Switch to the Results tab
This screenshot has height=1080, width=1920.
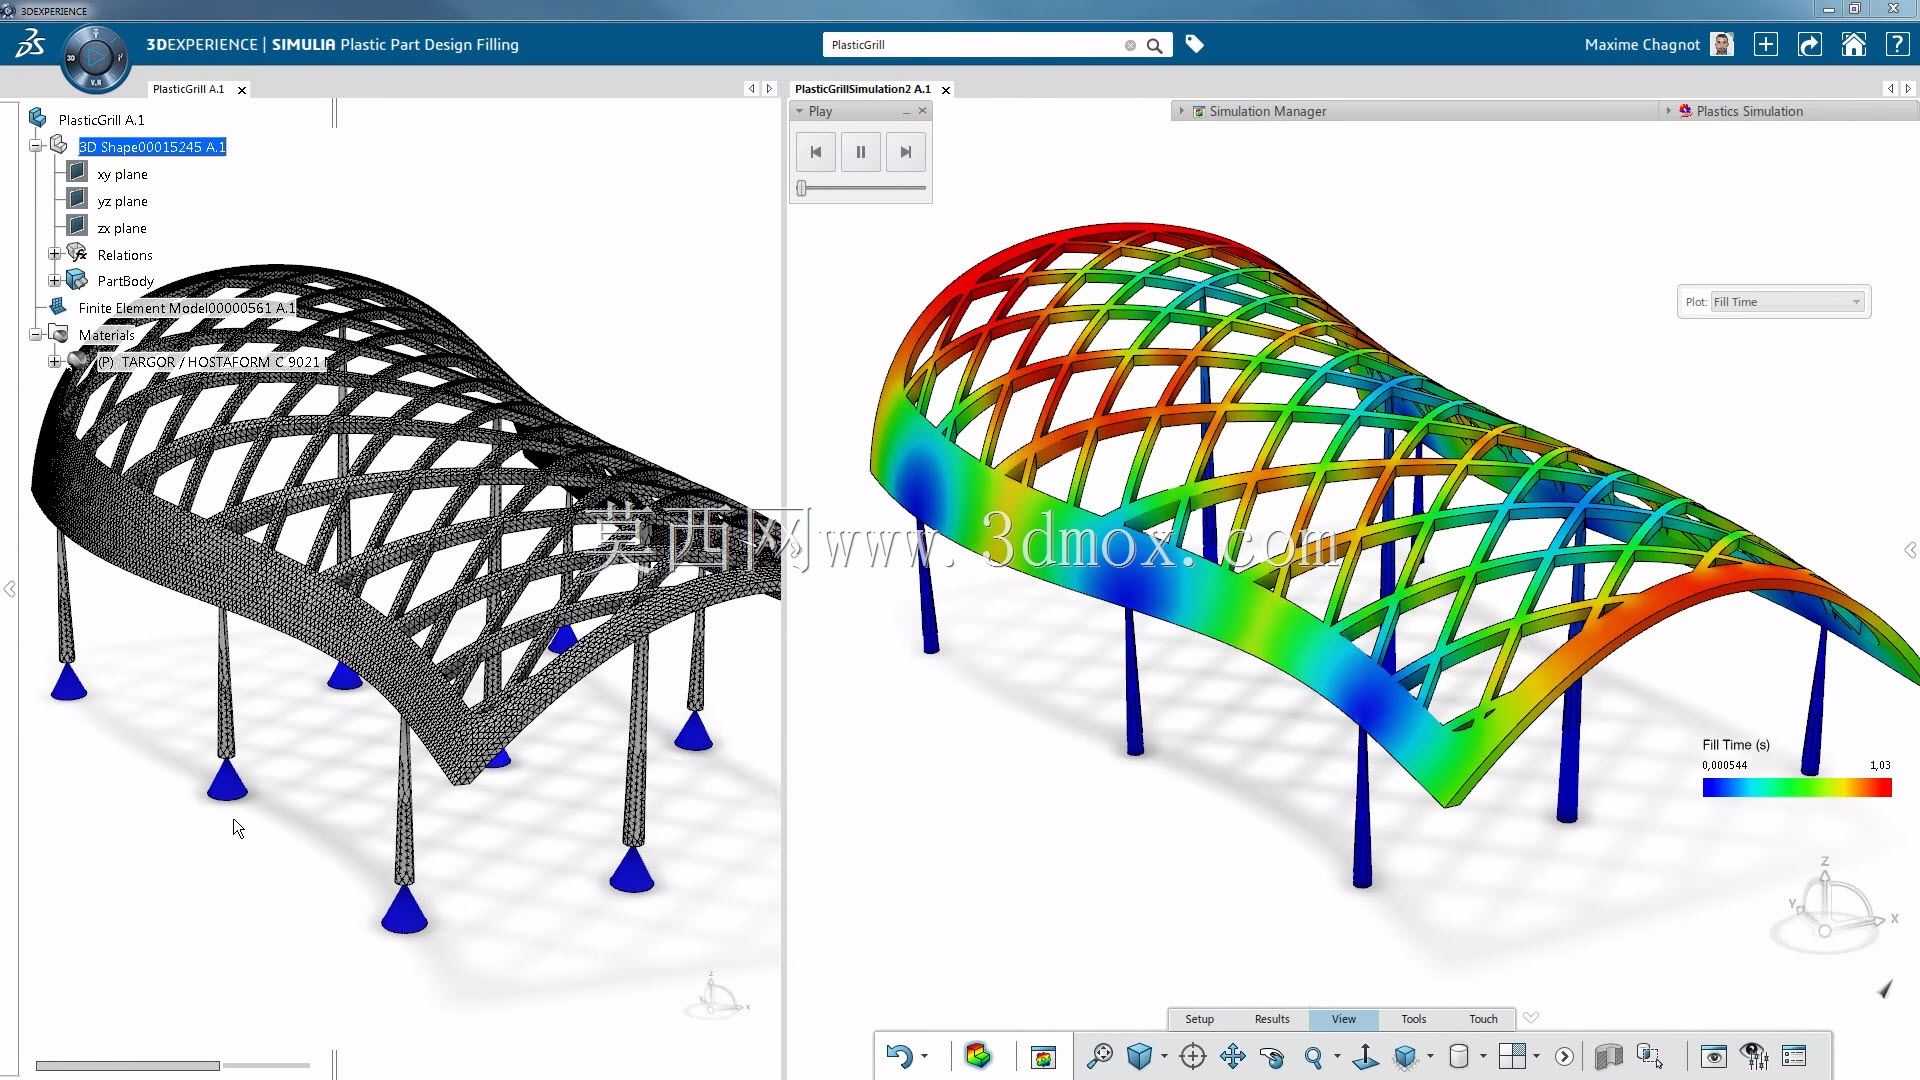point(1272,1019)
